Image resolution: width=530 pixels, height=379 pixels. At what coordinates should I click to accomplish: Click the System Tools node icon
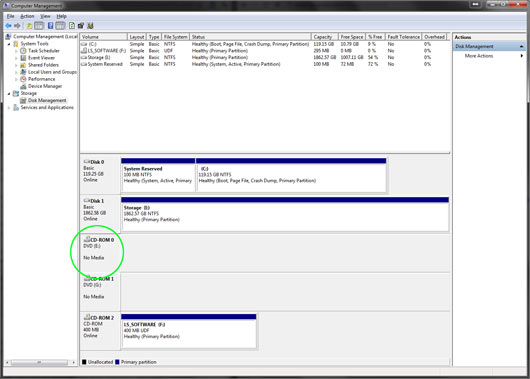[16, 44]
